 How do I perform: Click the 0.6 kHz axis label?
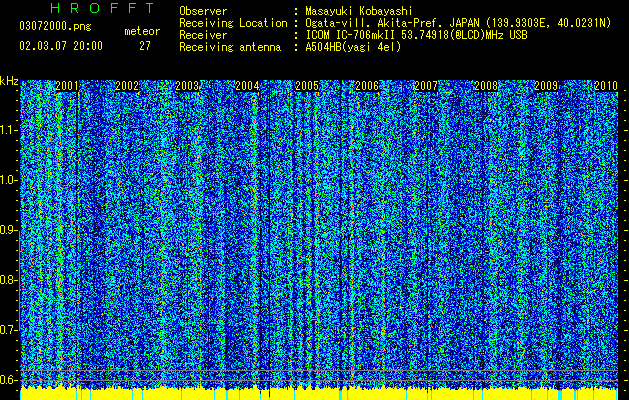pyautogui.click(x=8, y=380)
